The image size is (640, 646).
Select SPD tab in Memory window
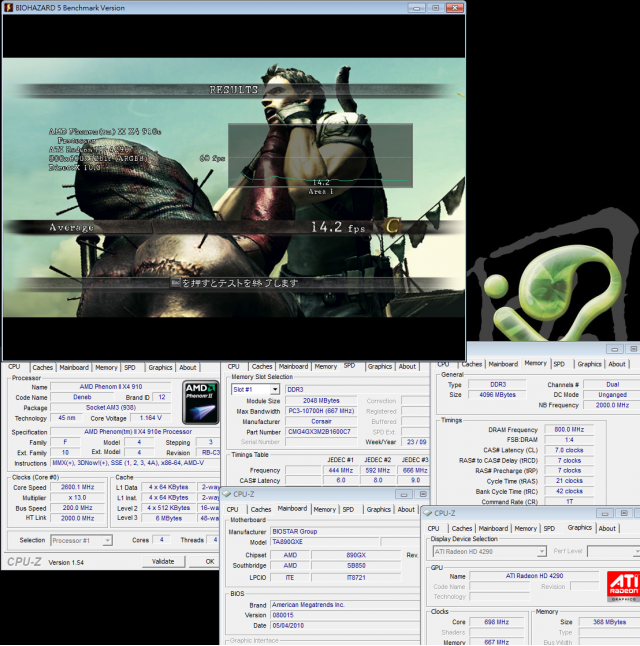pyautogui.click(x=559, y=364)
